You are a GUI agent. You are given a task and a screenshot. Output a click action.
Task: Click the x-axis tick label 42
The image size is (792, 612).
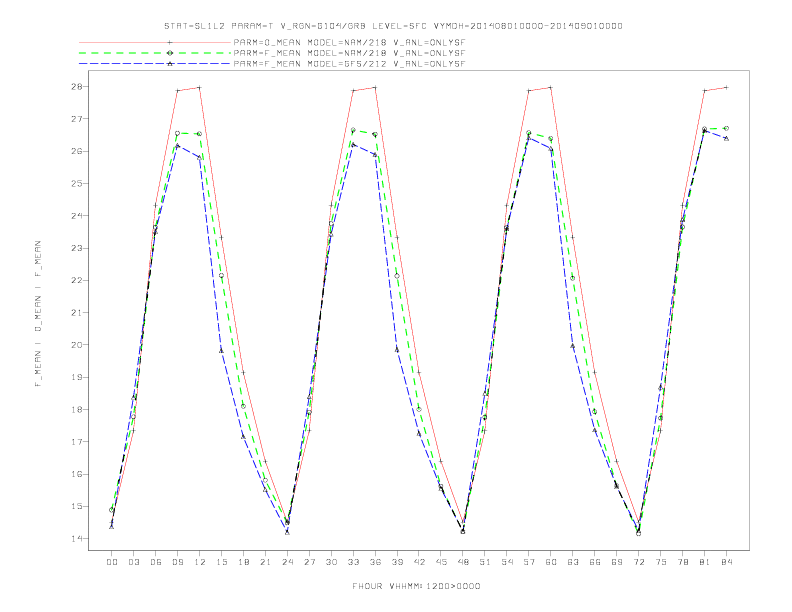tap(419, 562)
